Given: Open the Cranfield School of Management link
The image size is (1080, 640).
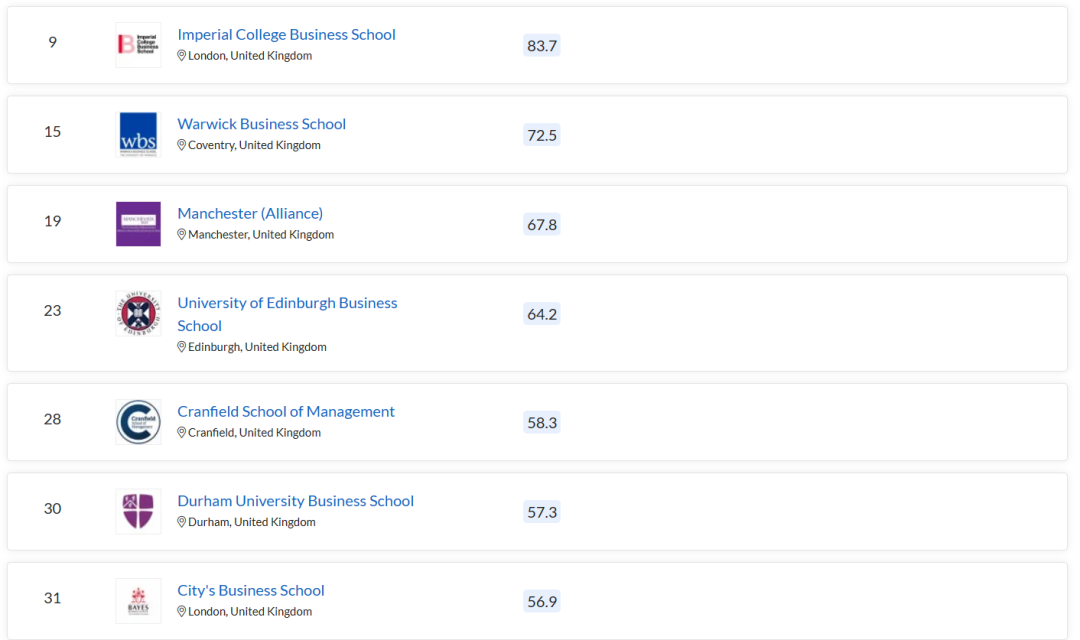Looking at the screenshot, I should 286,411.
